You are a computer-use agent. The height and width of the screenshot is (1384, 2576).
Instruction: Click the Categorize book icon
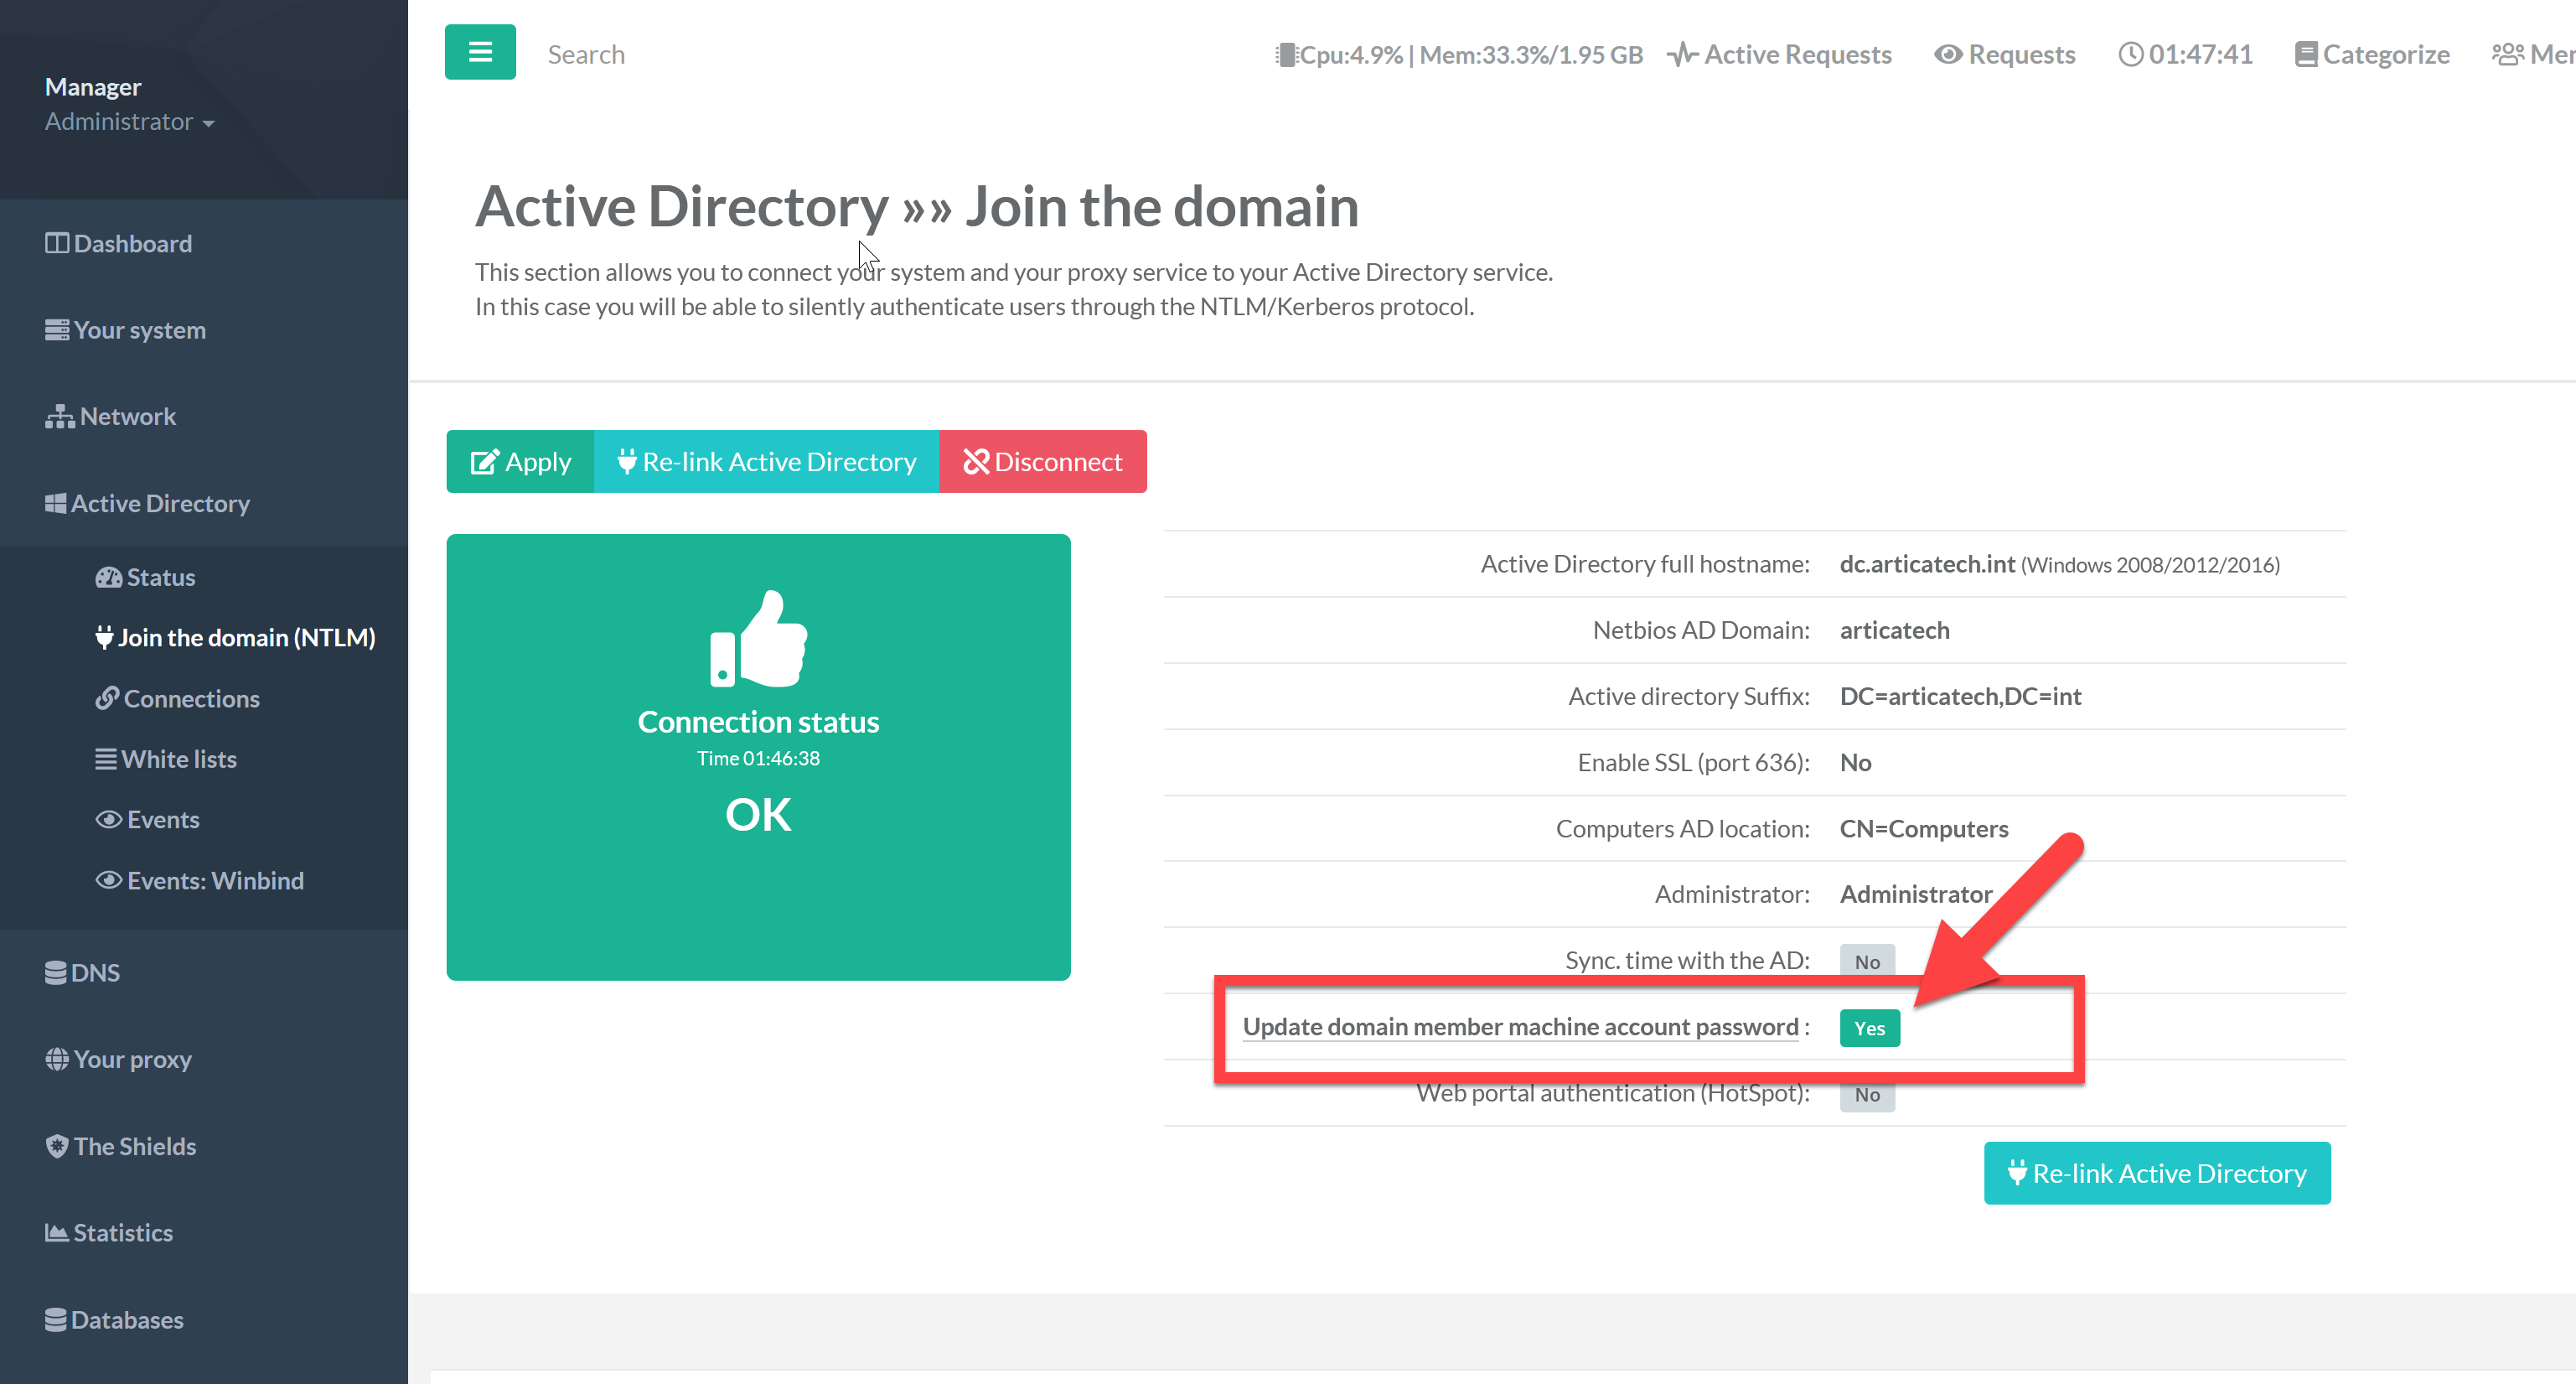click(x=2305, y=54)
